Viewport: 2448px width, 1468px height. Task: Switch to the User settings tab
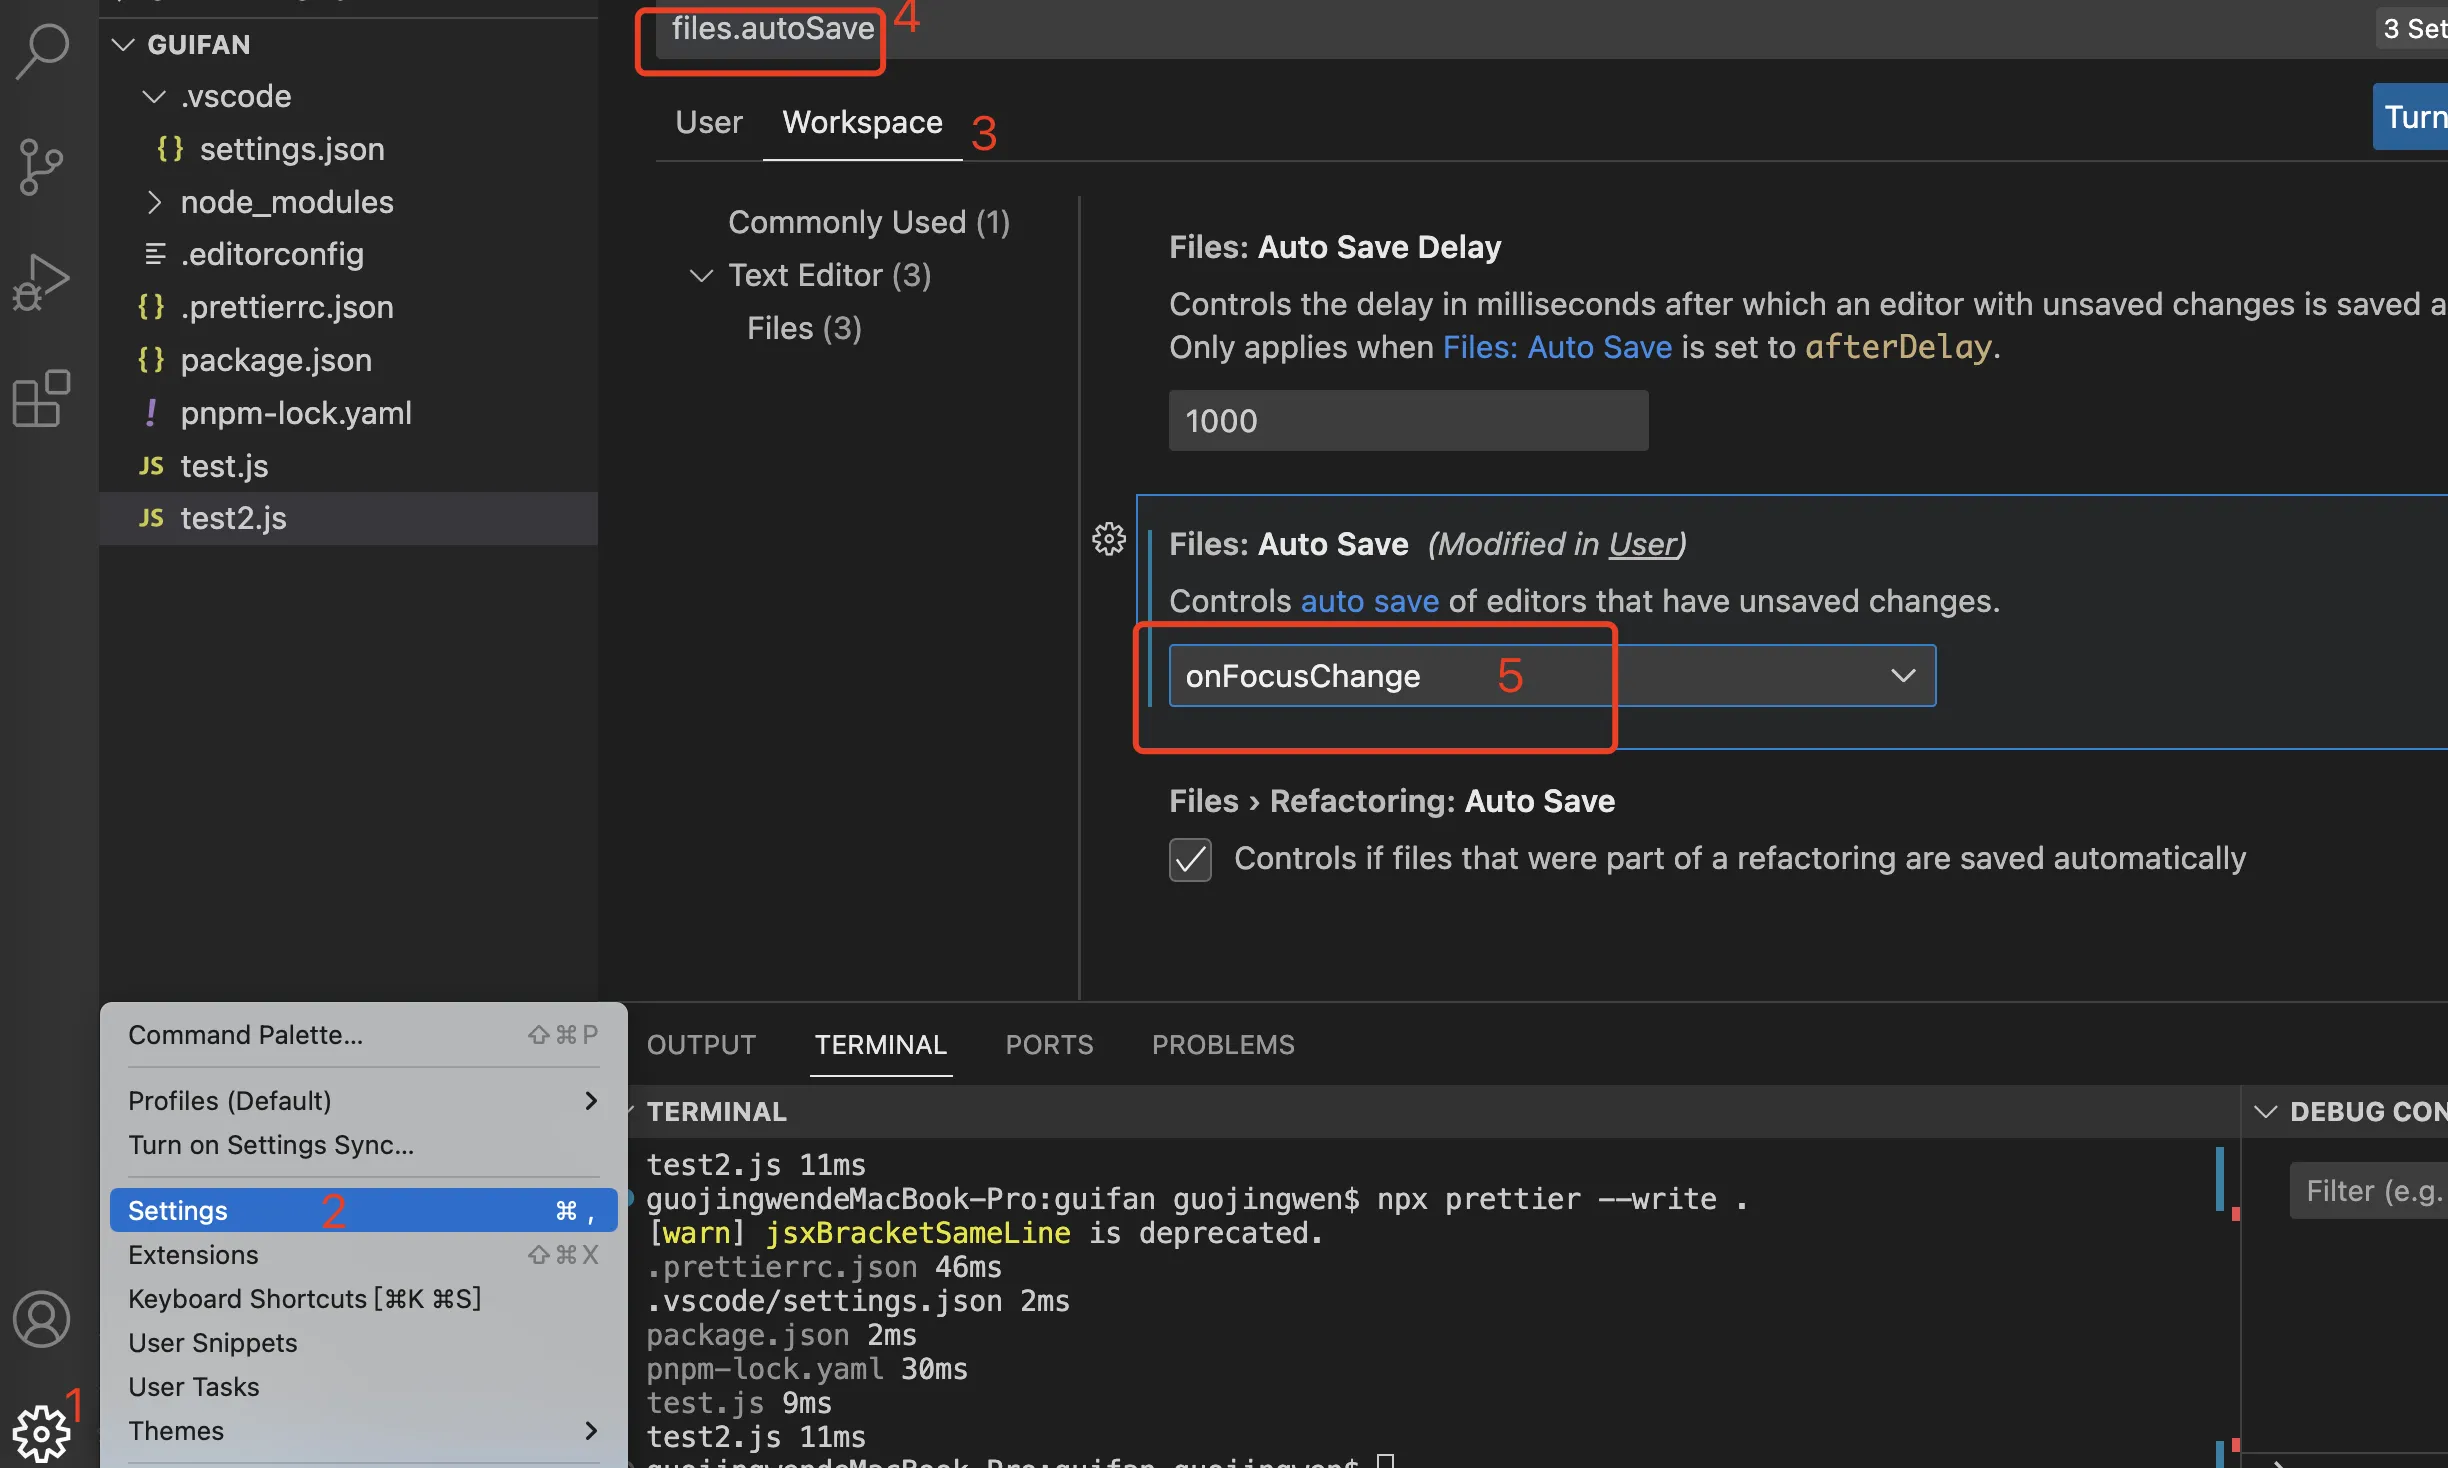[709, 122]
